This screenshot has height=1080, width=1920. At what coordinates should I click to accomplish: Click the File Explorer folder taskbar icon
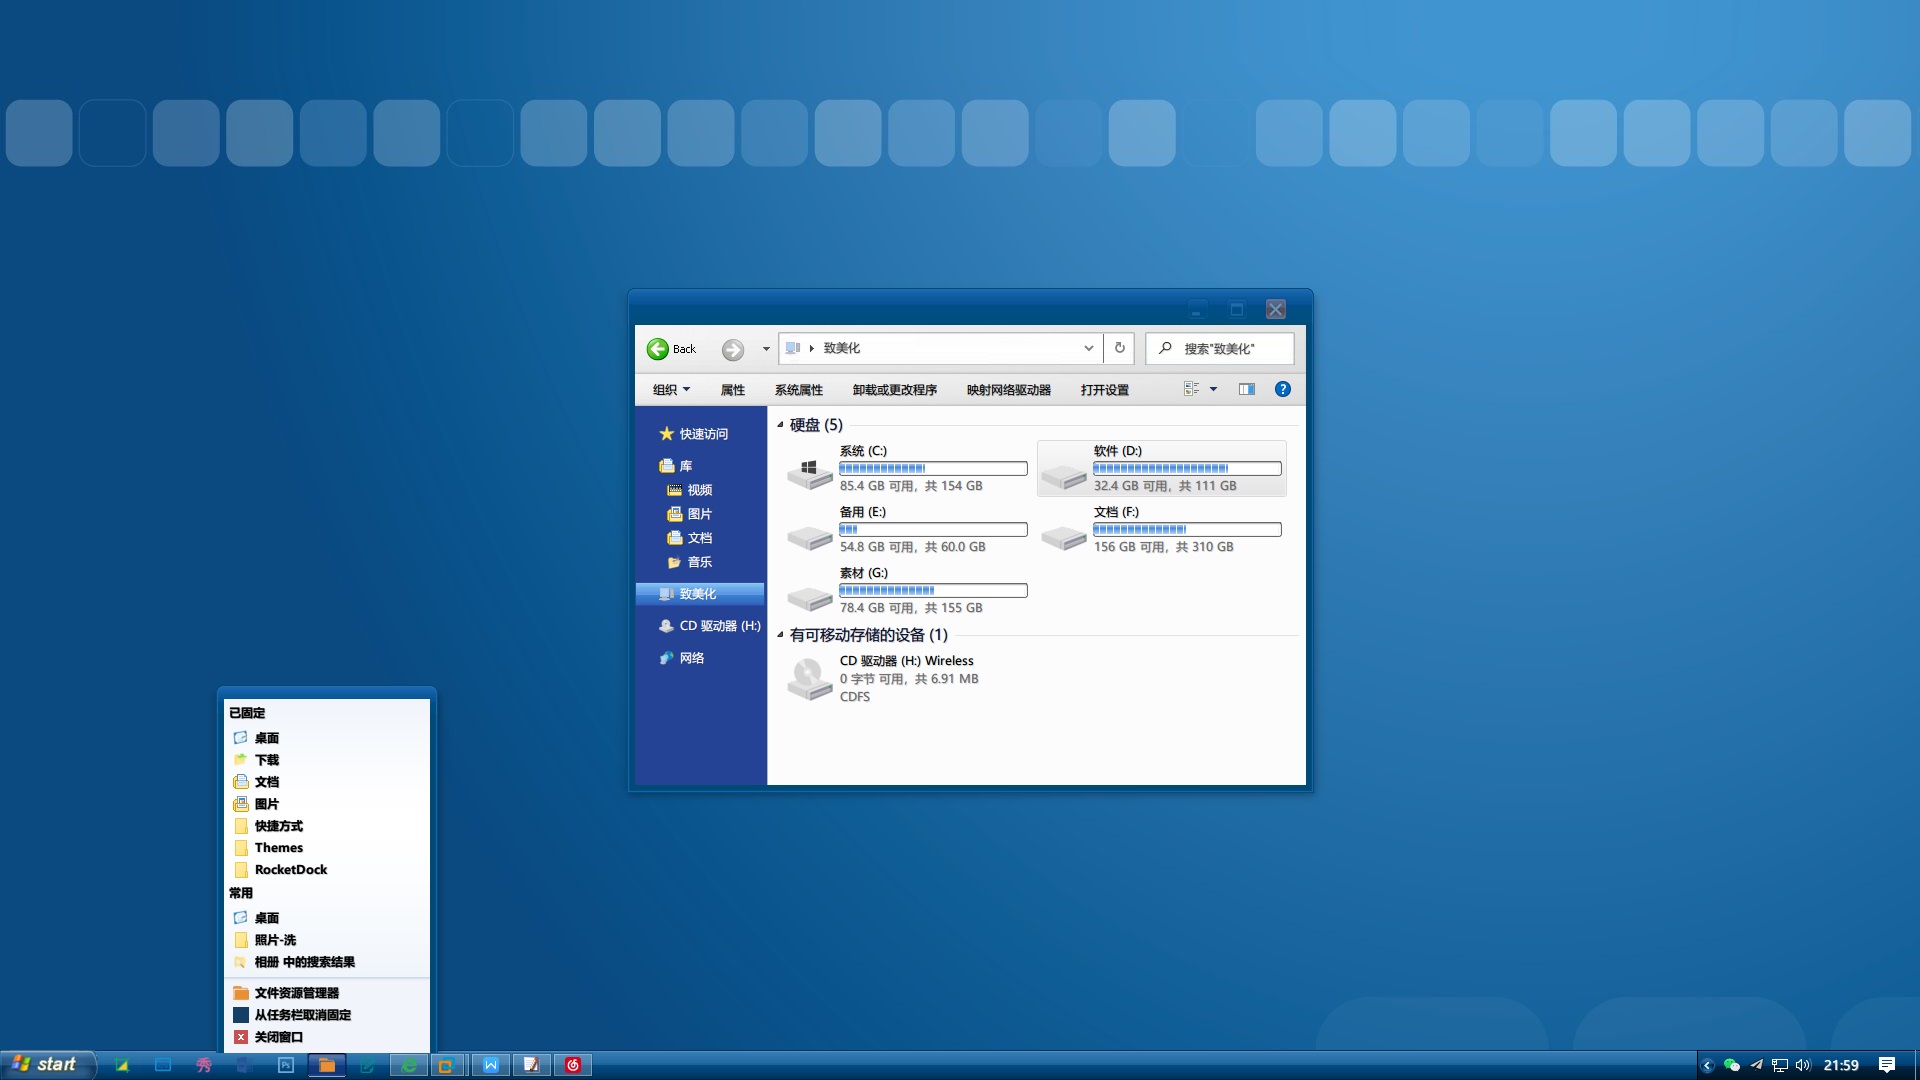coord(327,1065)
